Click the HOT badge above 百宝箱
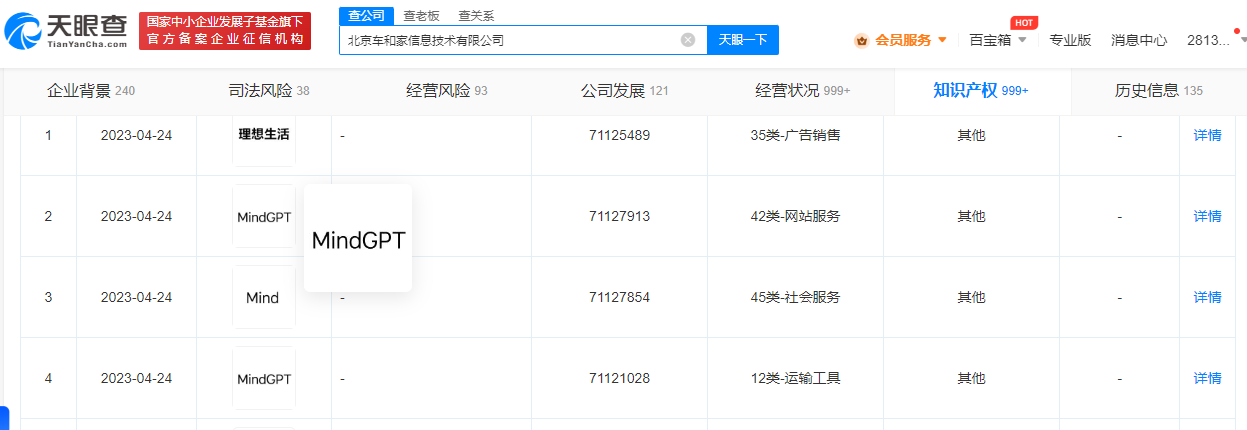The height and width of the screenshot is (430, 1247). [x=1023, y=22]
